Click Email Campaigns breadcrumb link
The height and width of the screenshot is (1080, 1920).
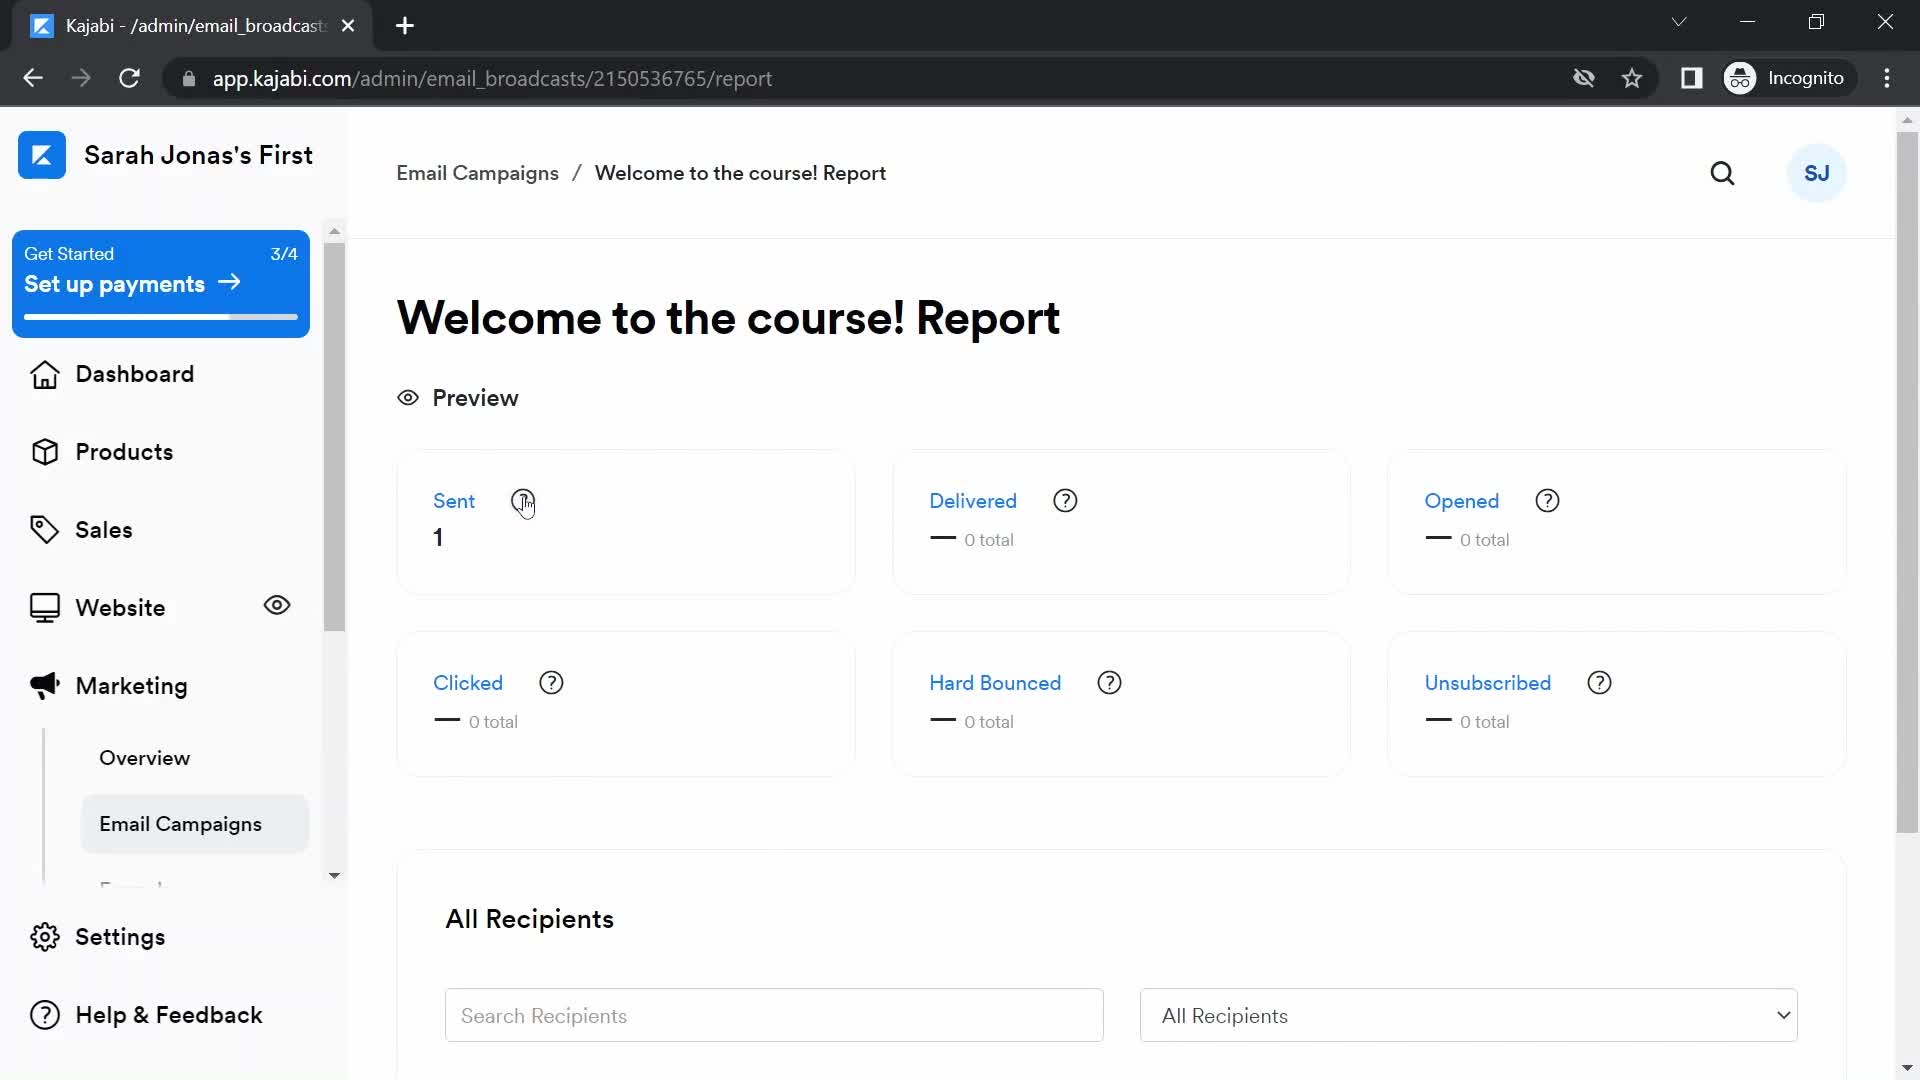[479, 173]
